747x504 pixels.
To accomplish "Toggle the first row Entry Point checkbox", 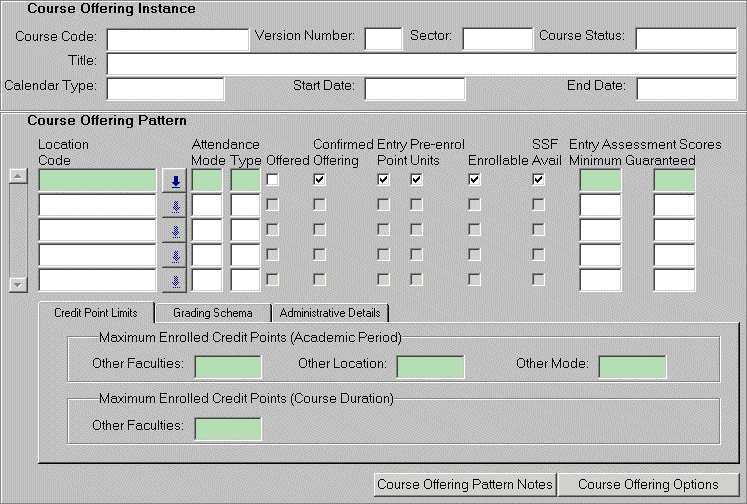I will point(383,180).
